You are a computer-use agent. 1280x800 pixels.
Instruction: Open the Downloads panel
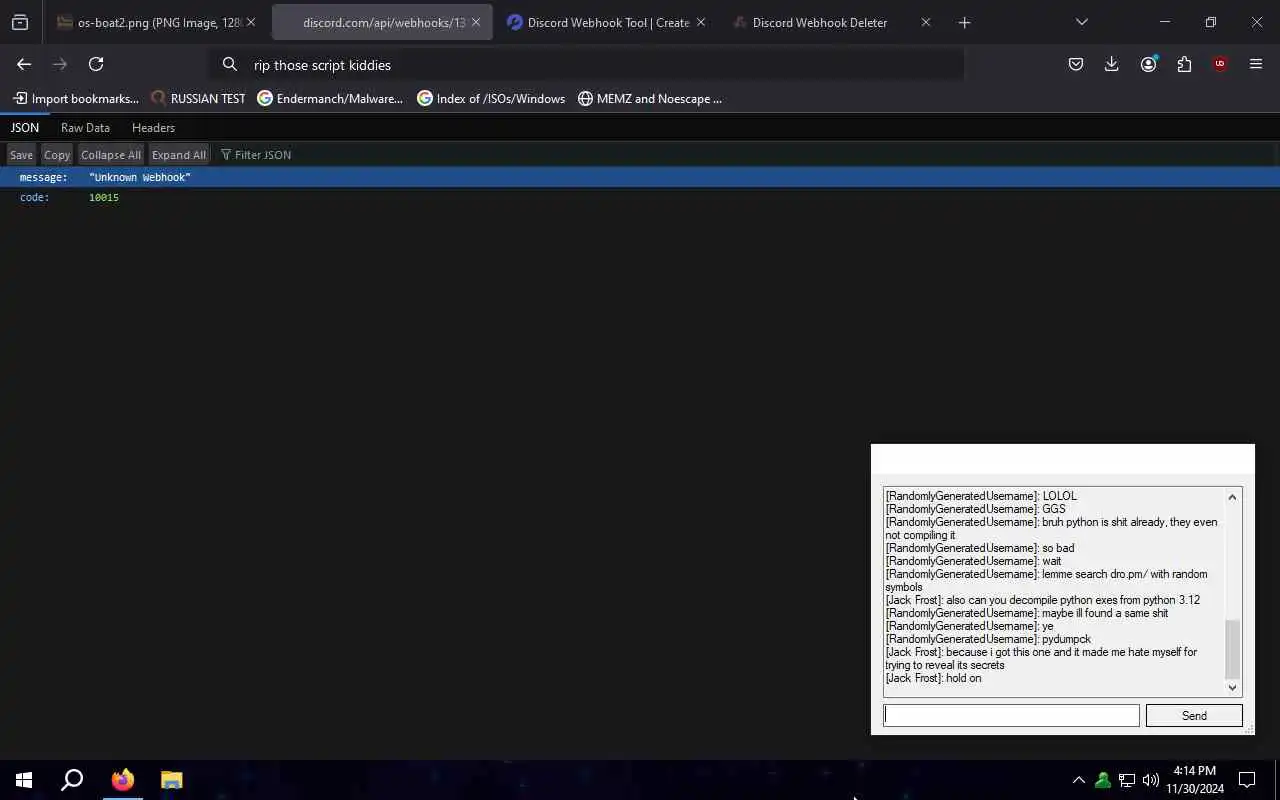[1111, 64]
